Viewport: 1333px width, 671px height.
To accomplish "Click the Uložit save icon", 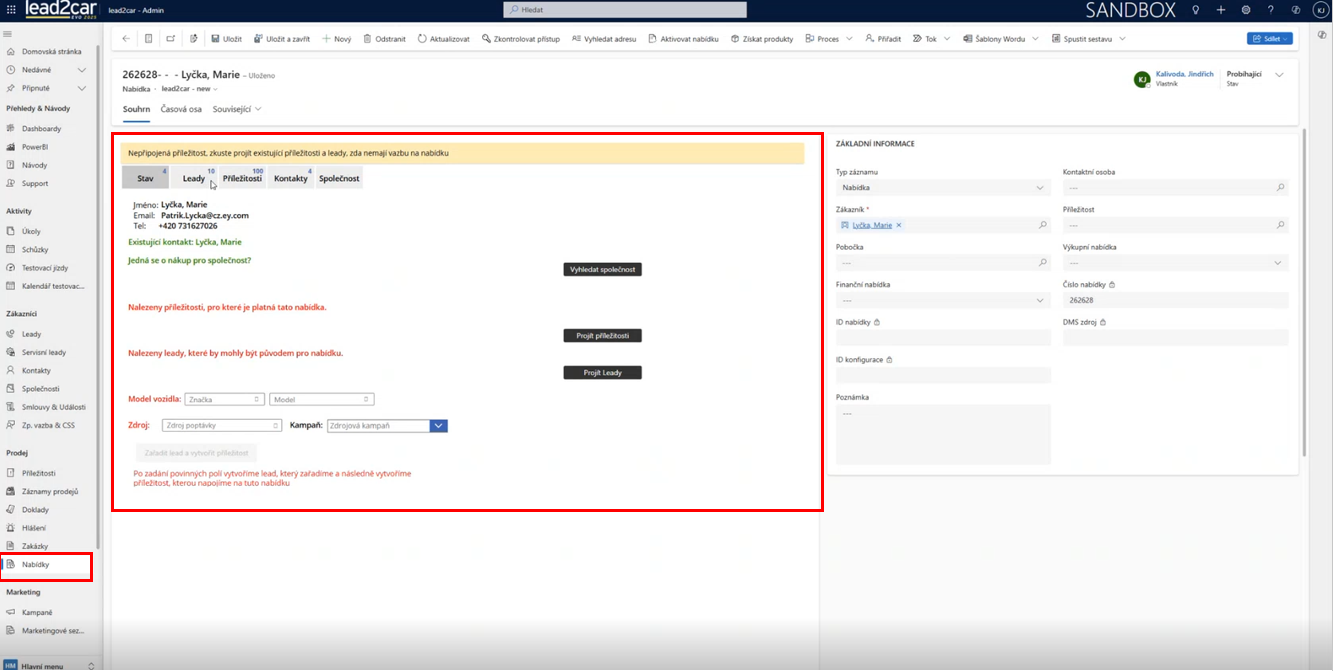I will coord(216,39).
